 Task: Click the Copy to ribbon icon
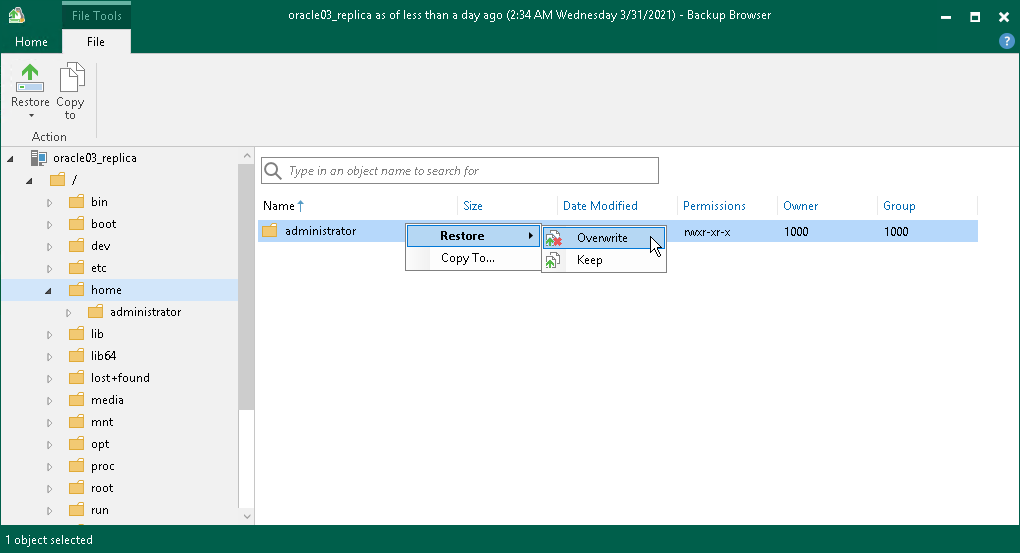(x=70, y=78)
